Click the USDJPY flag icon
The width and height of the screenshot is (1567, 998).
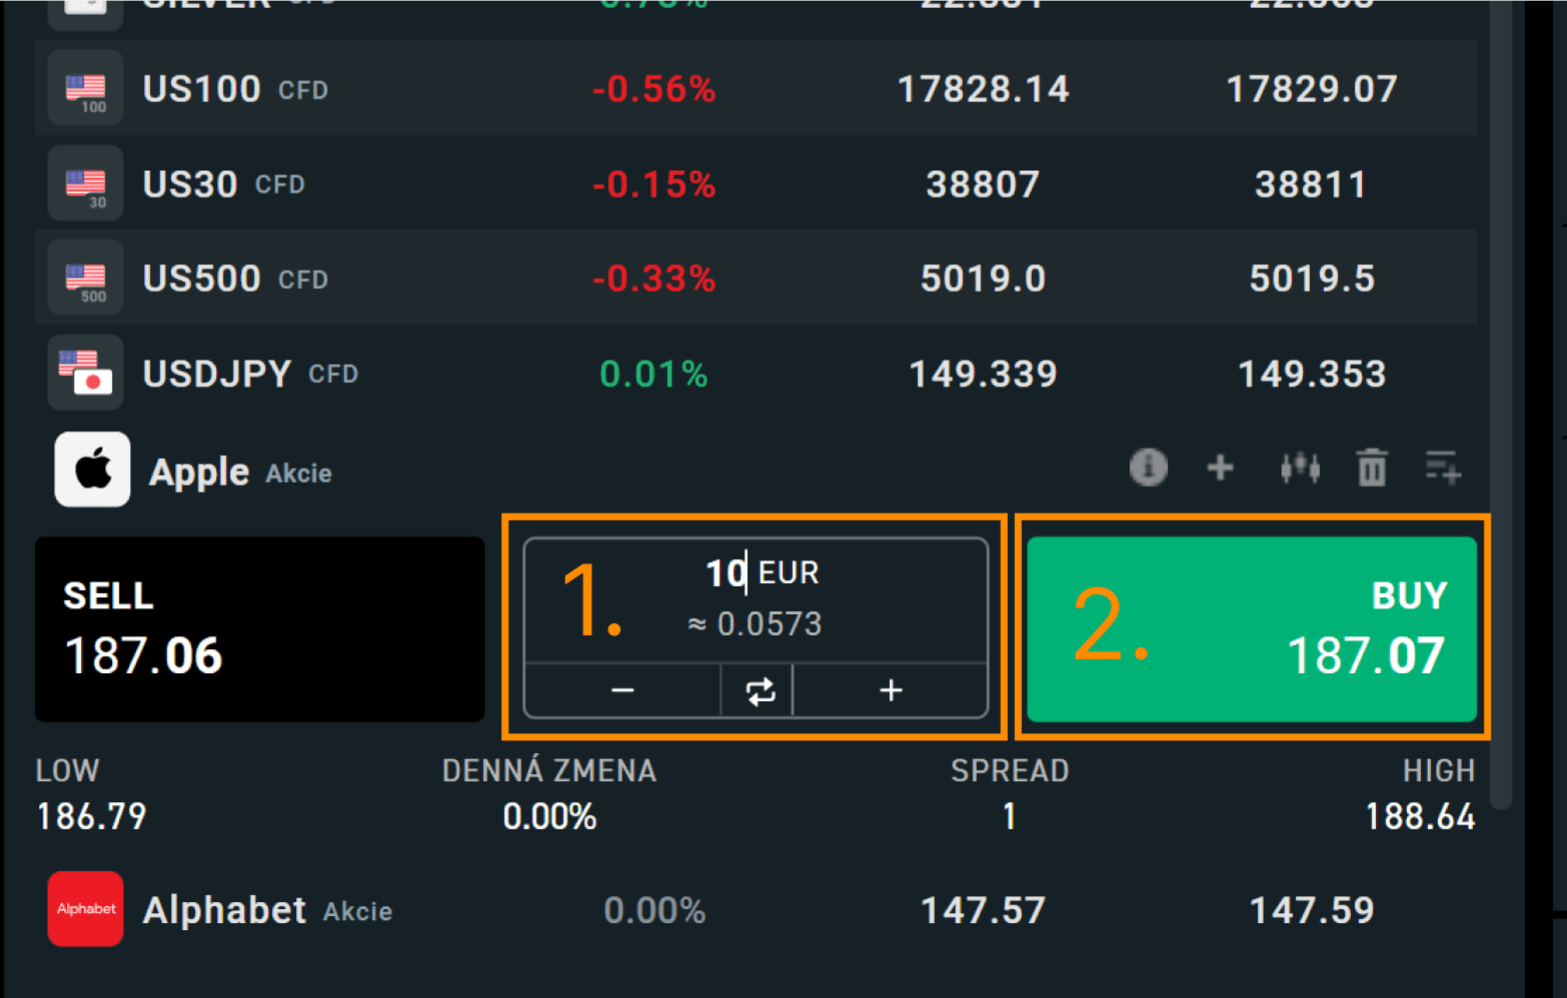pos(86,373)
